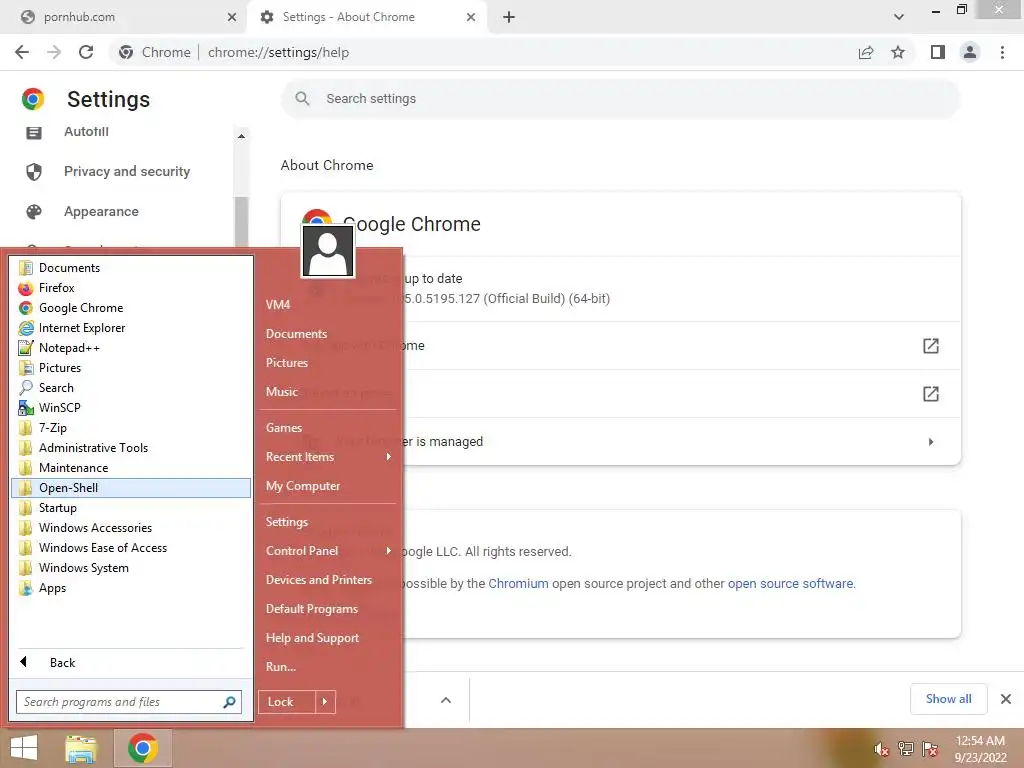Expand the Maintenance folder
Image resolution: width=1024 pixels, height=768 pixels.
click(x=131, y=468)
